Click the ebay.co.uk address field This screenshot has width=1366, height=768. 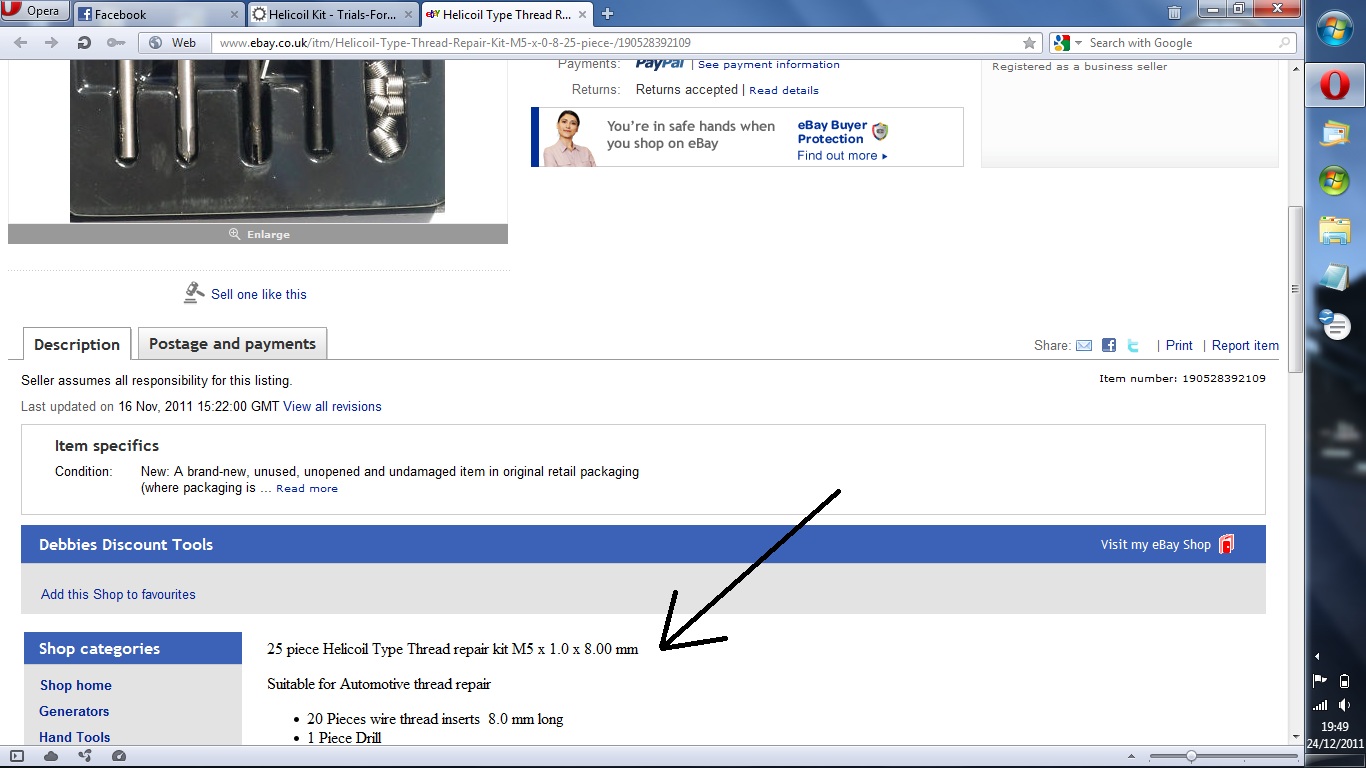615,43
